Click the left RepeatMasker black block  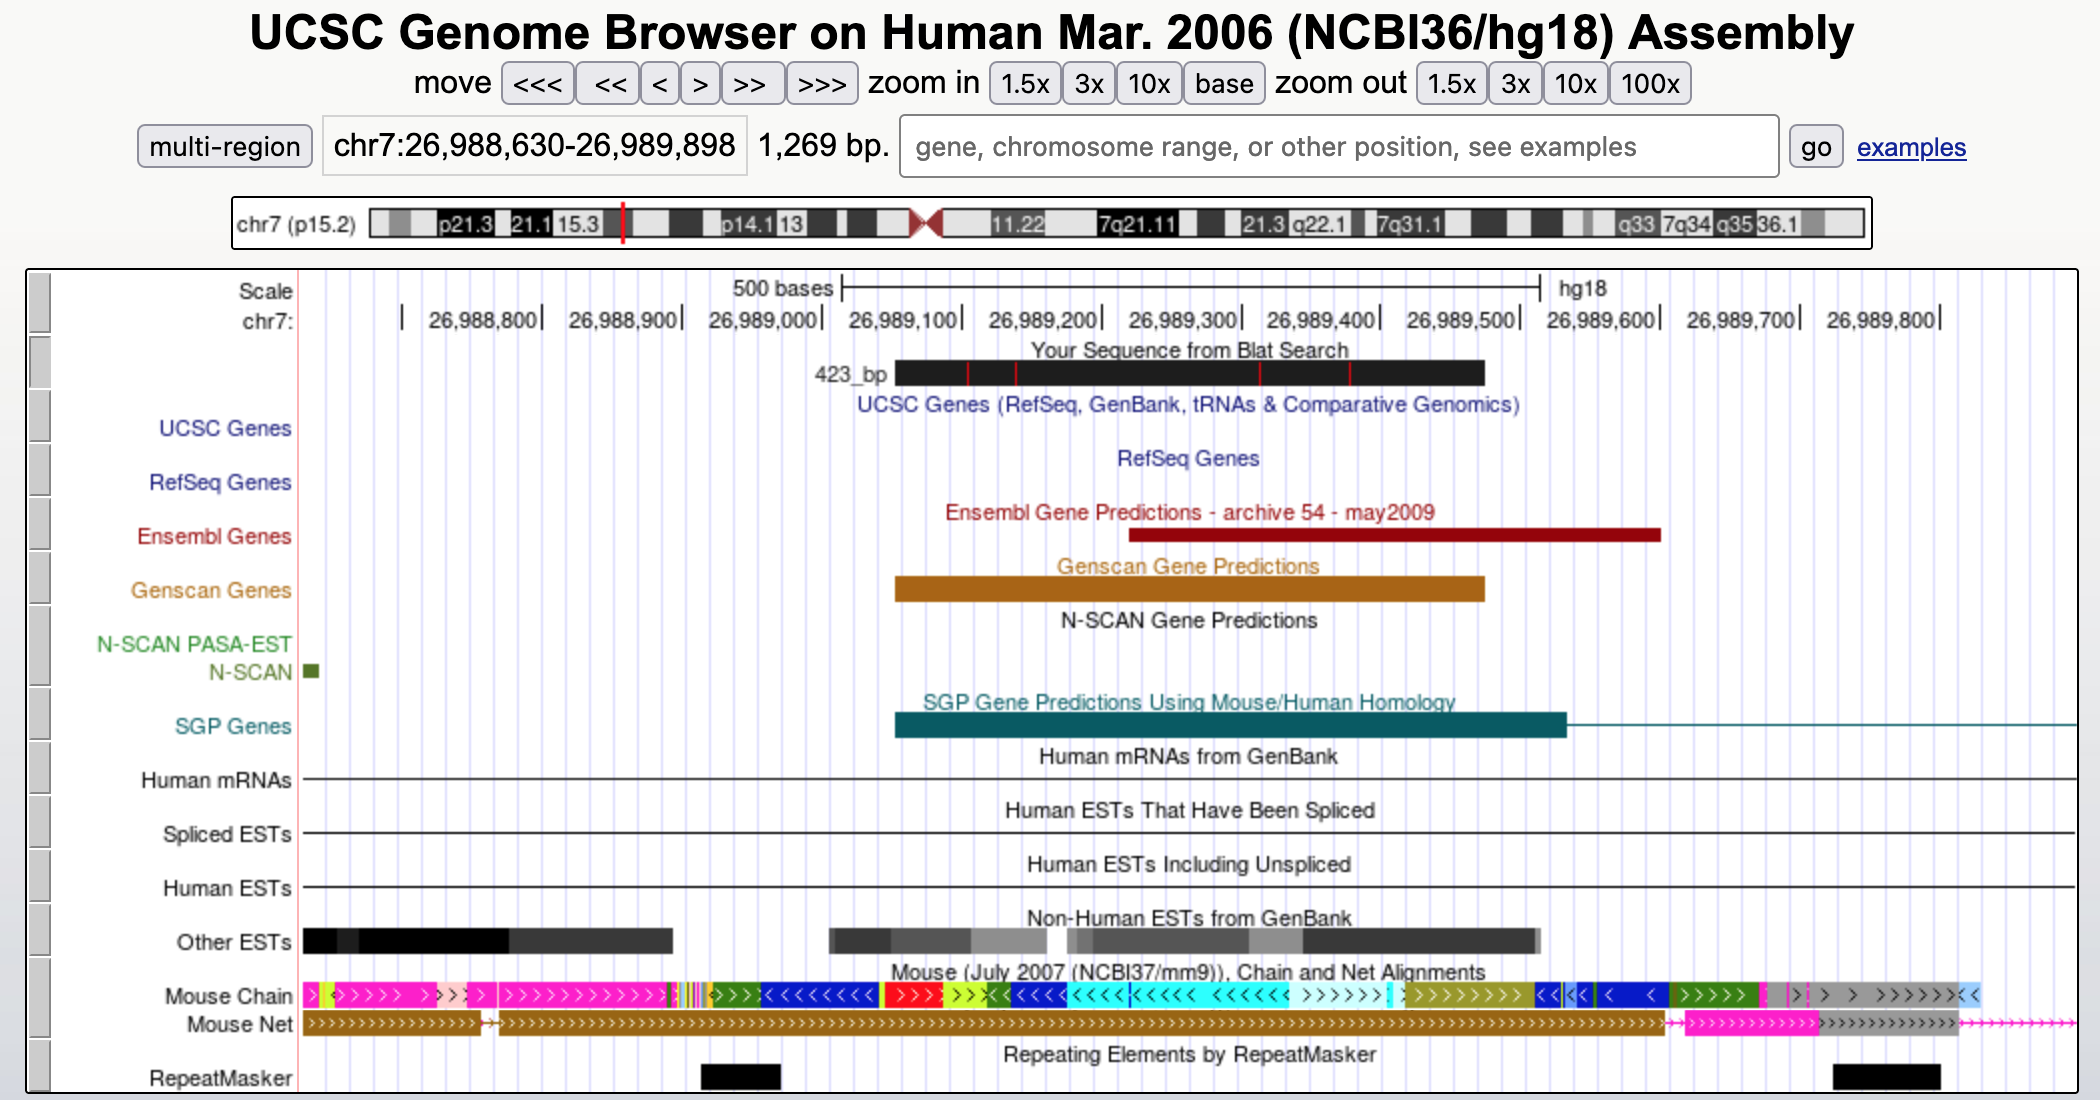click(741, 1077)
